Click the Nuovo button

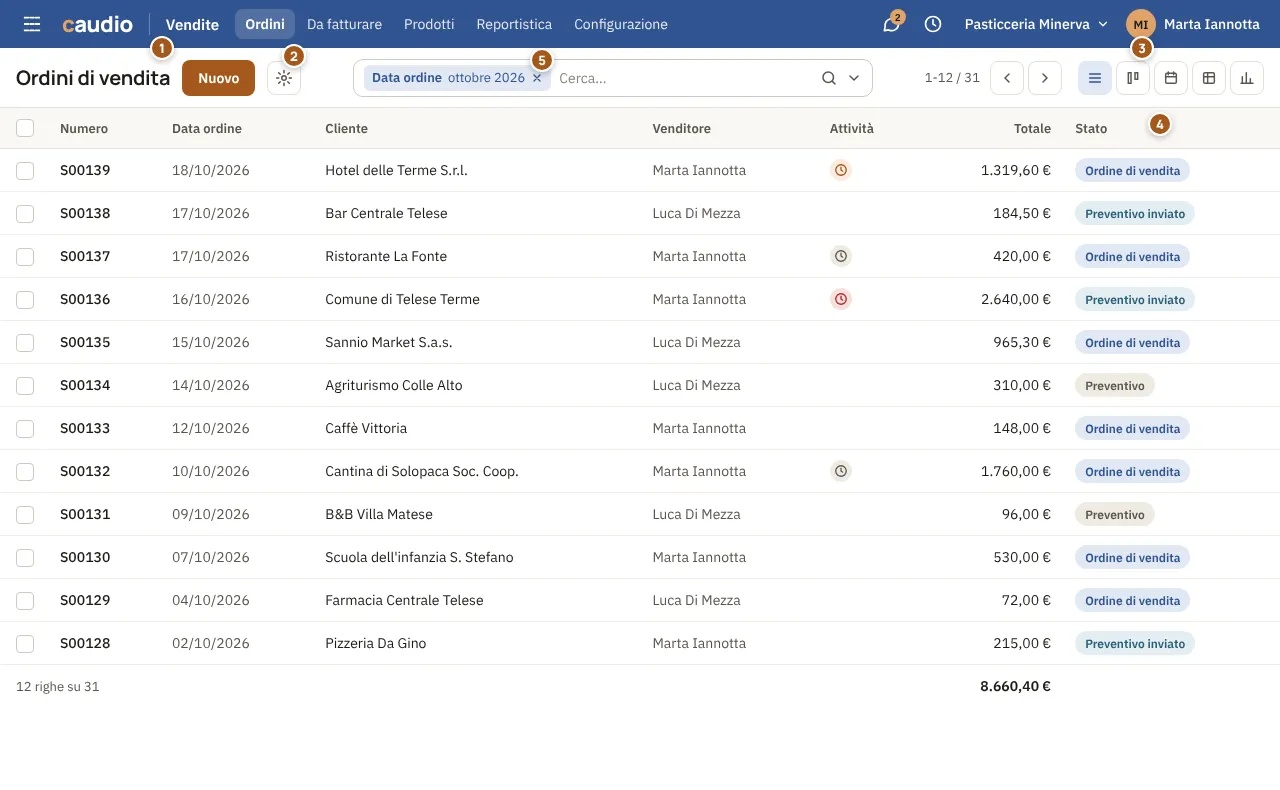(x=219, y=78)
